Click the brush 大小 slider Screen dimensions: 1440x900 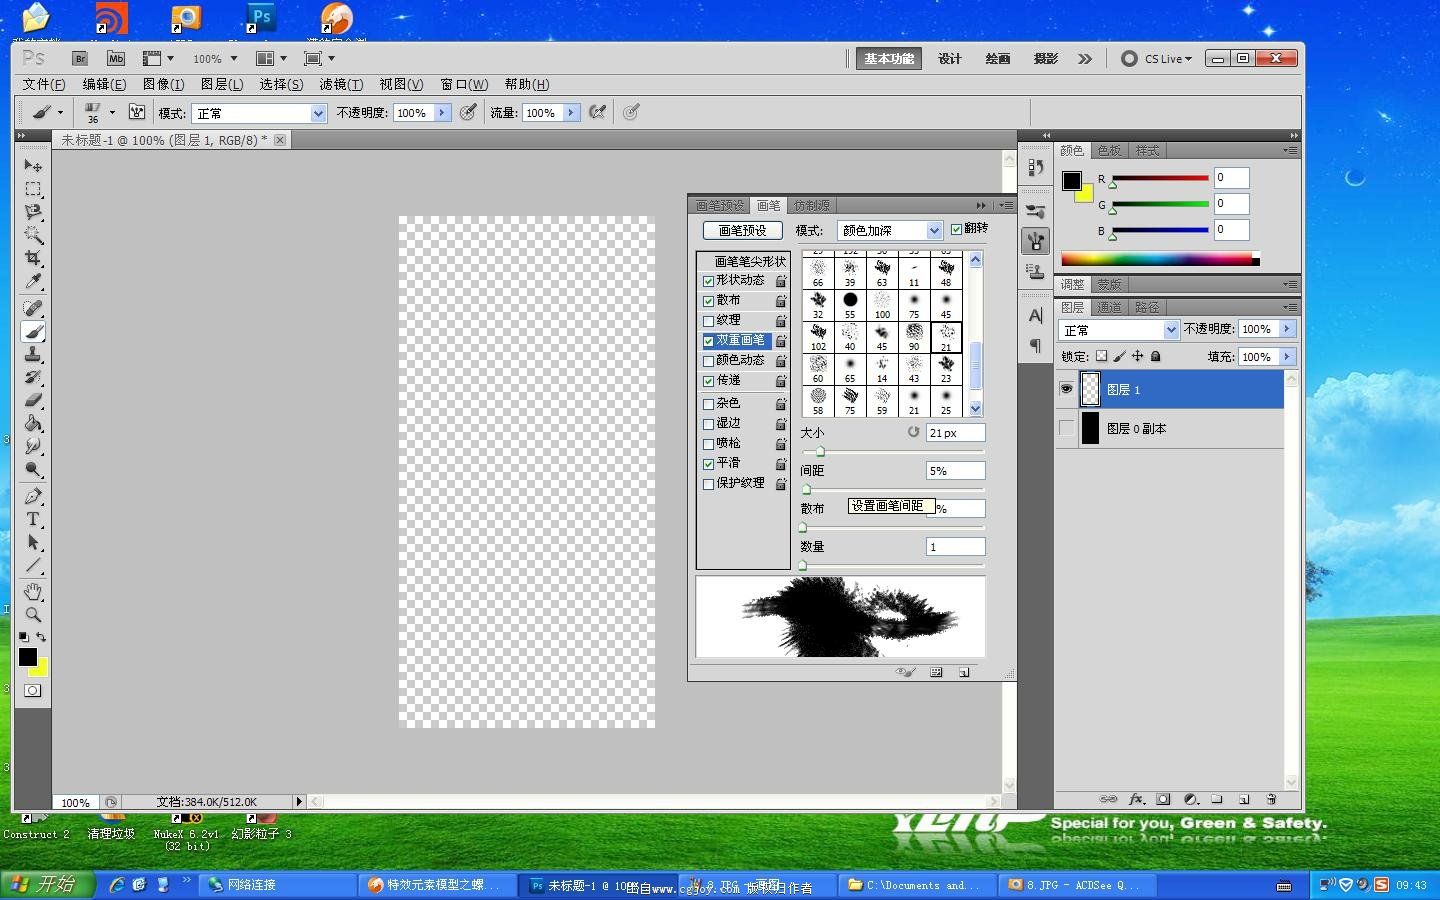tap(893, 451)
